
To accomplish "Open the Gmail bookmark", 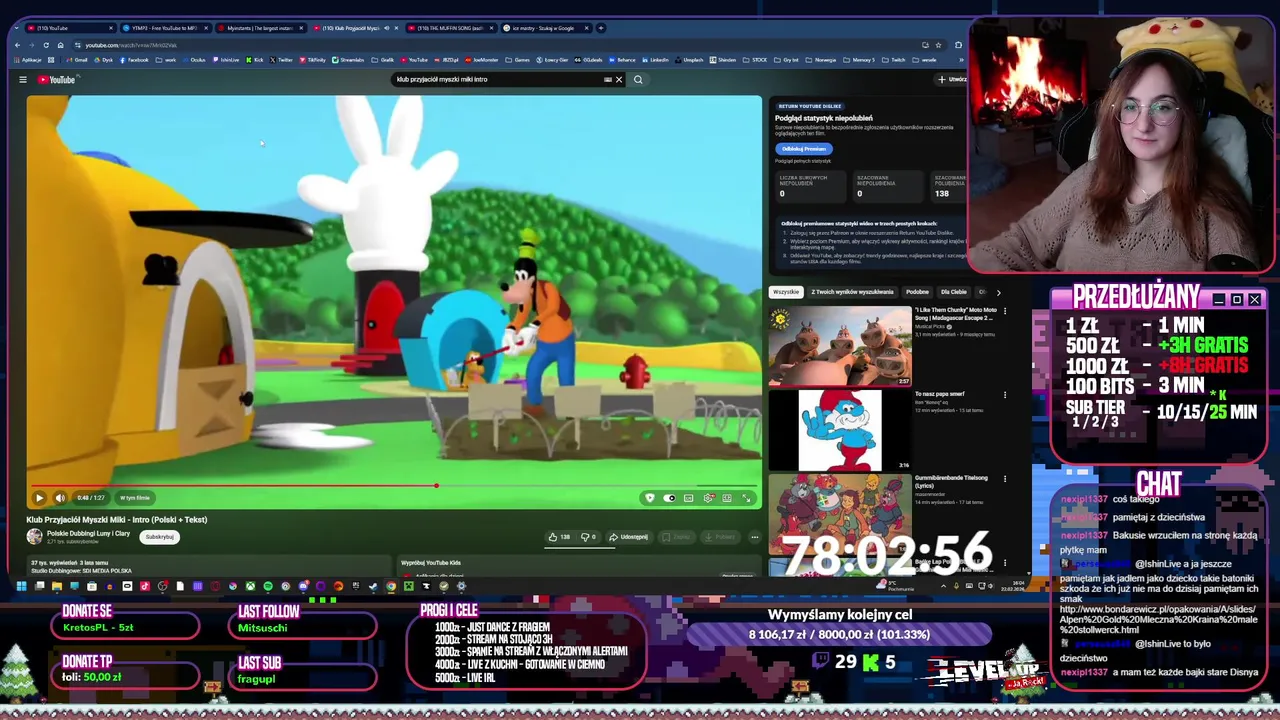I will coord(78,60).
